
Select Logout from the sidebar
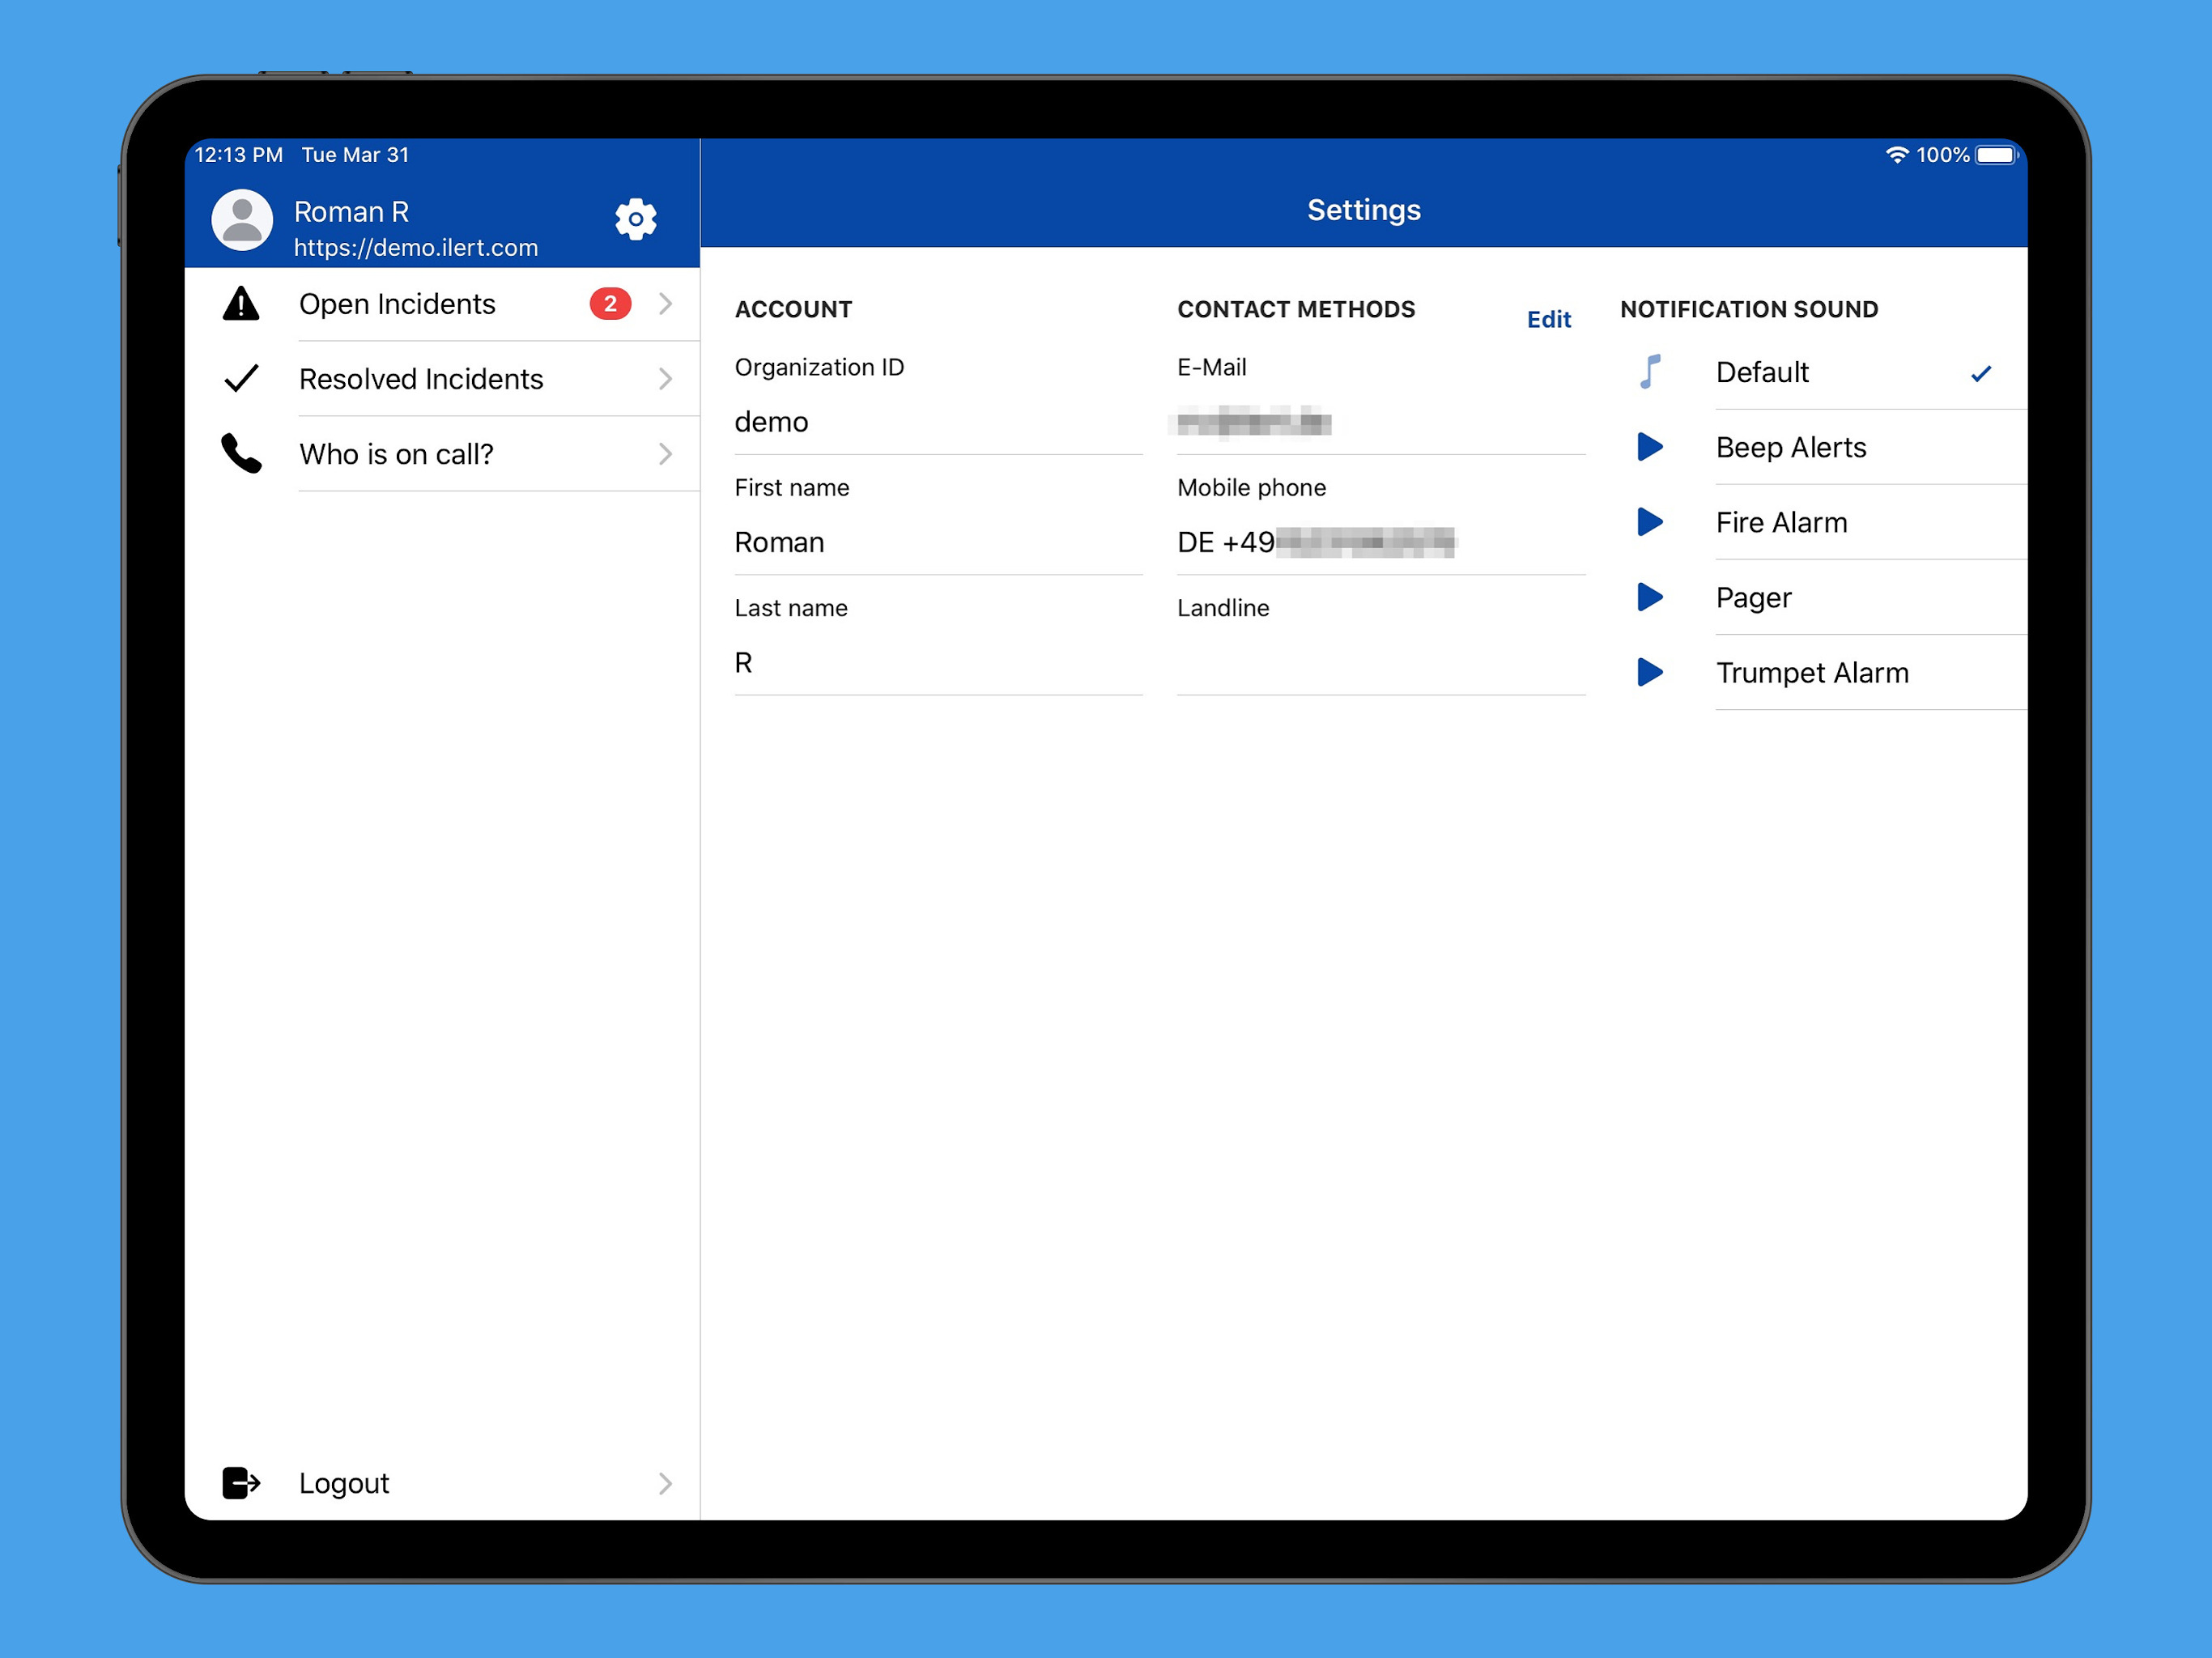[x=442, y=1483]
